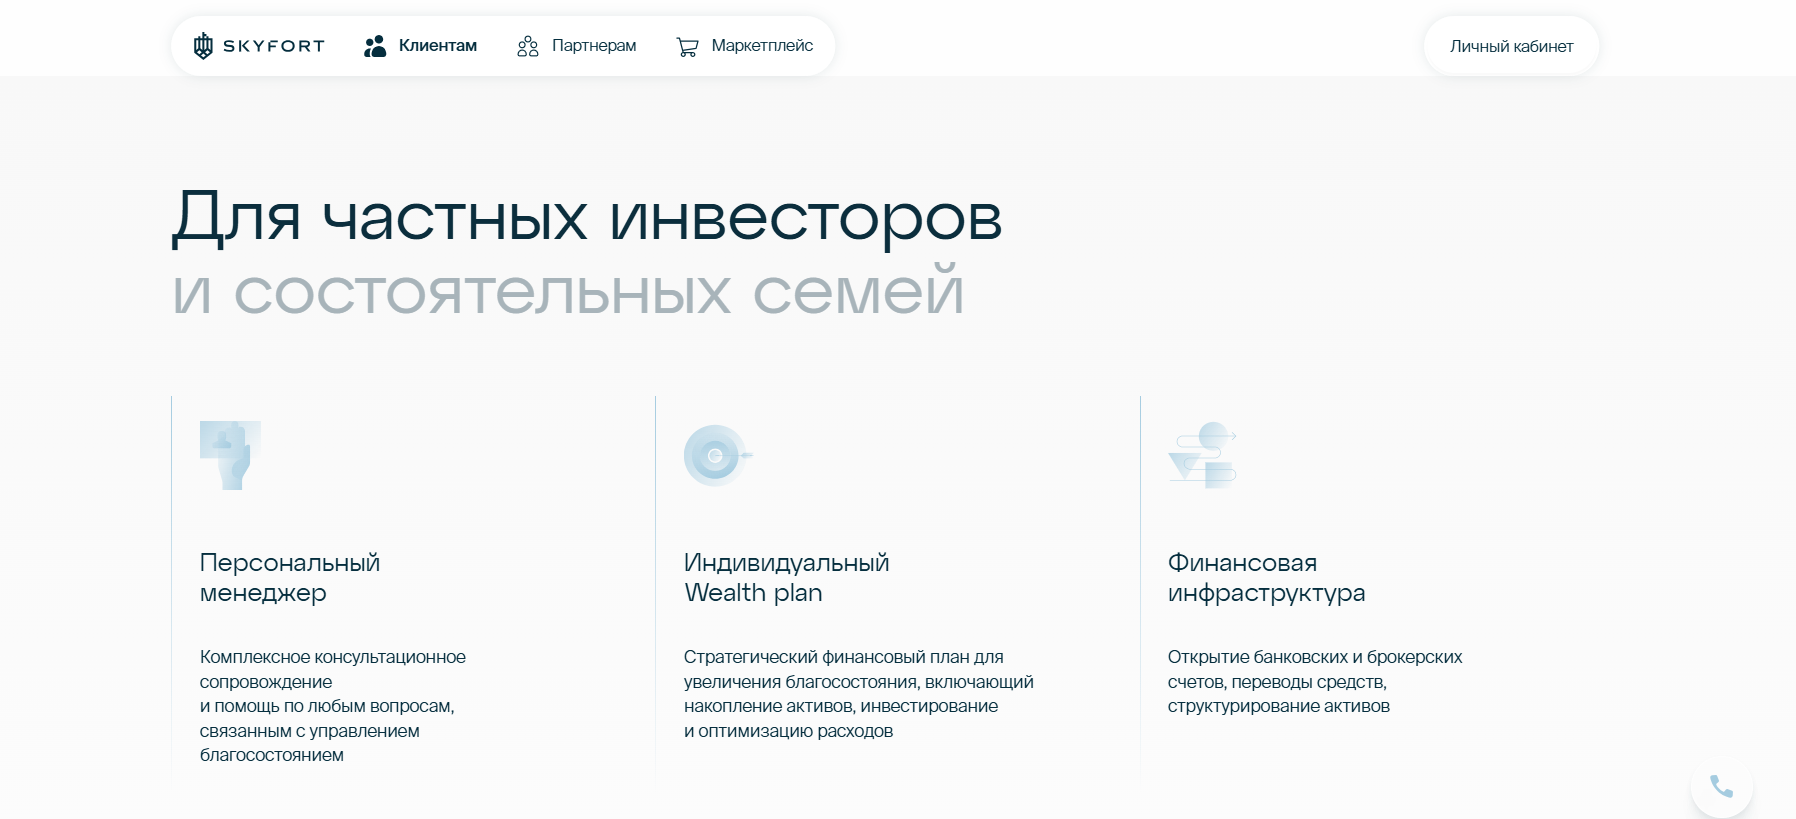Viewport: 1796px width, 819px height.
Task: Click the description starting Стратегический финансовый план
Action: click(x=859, y=694)
